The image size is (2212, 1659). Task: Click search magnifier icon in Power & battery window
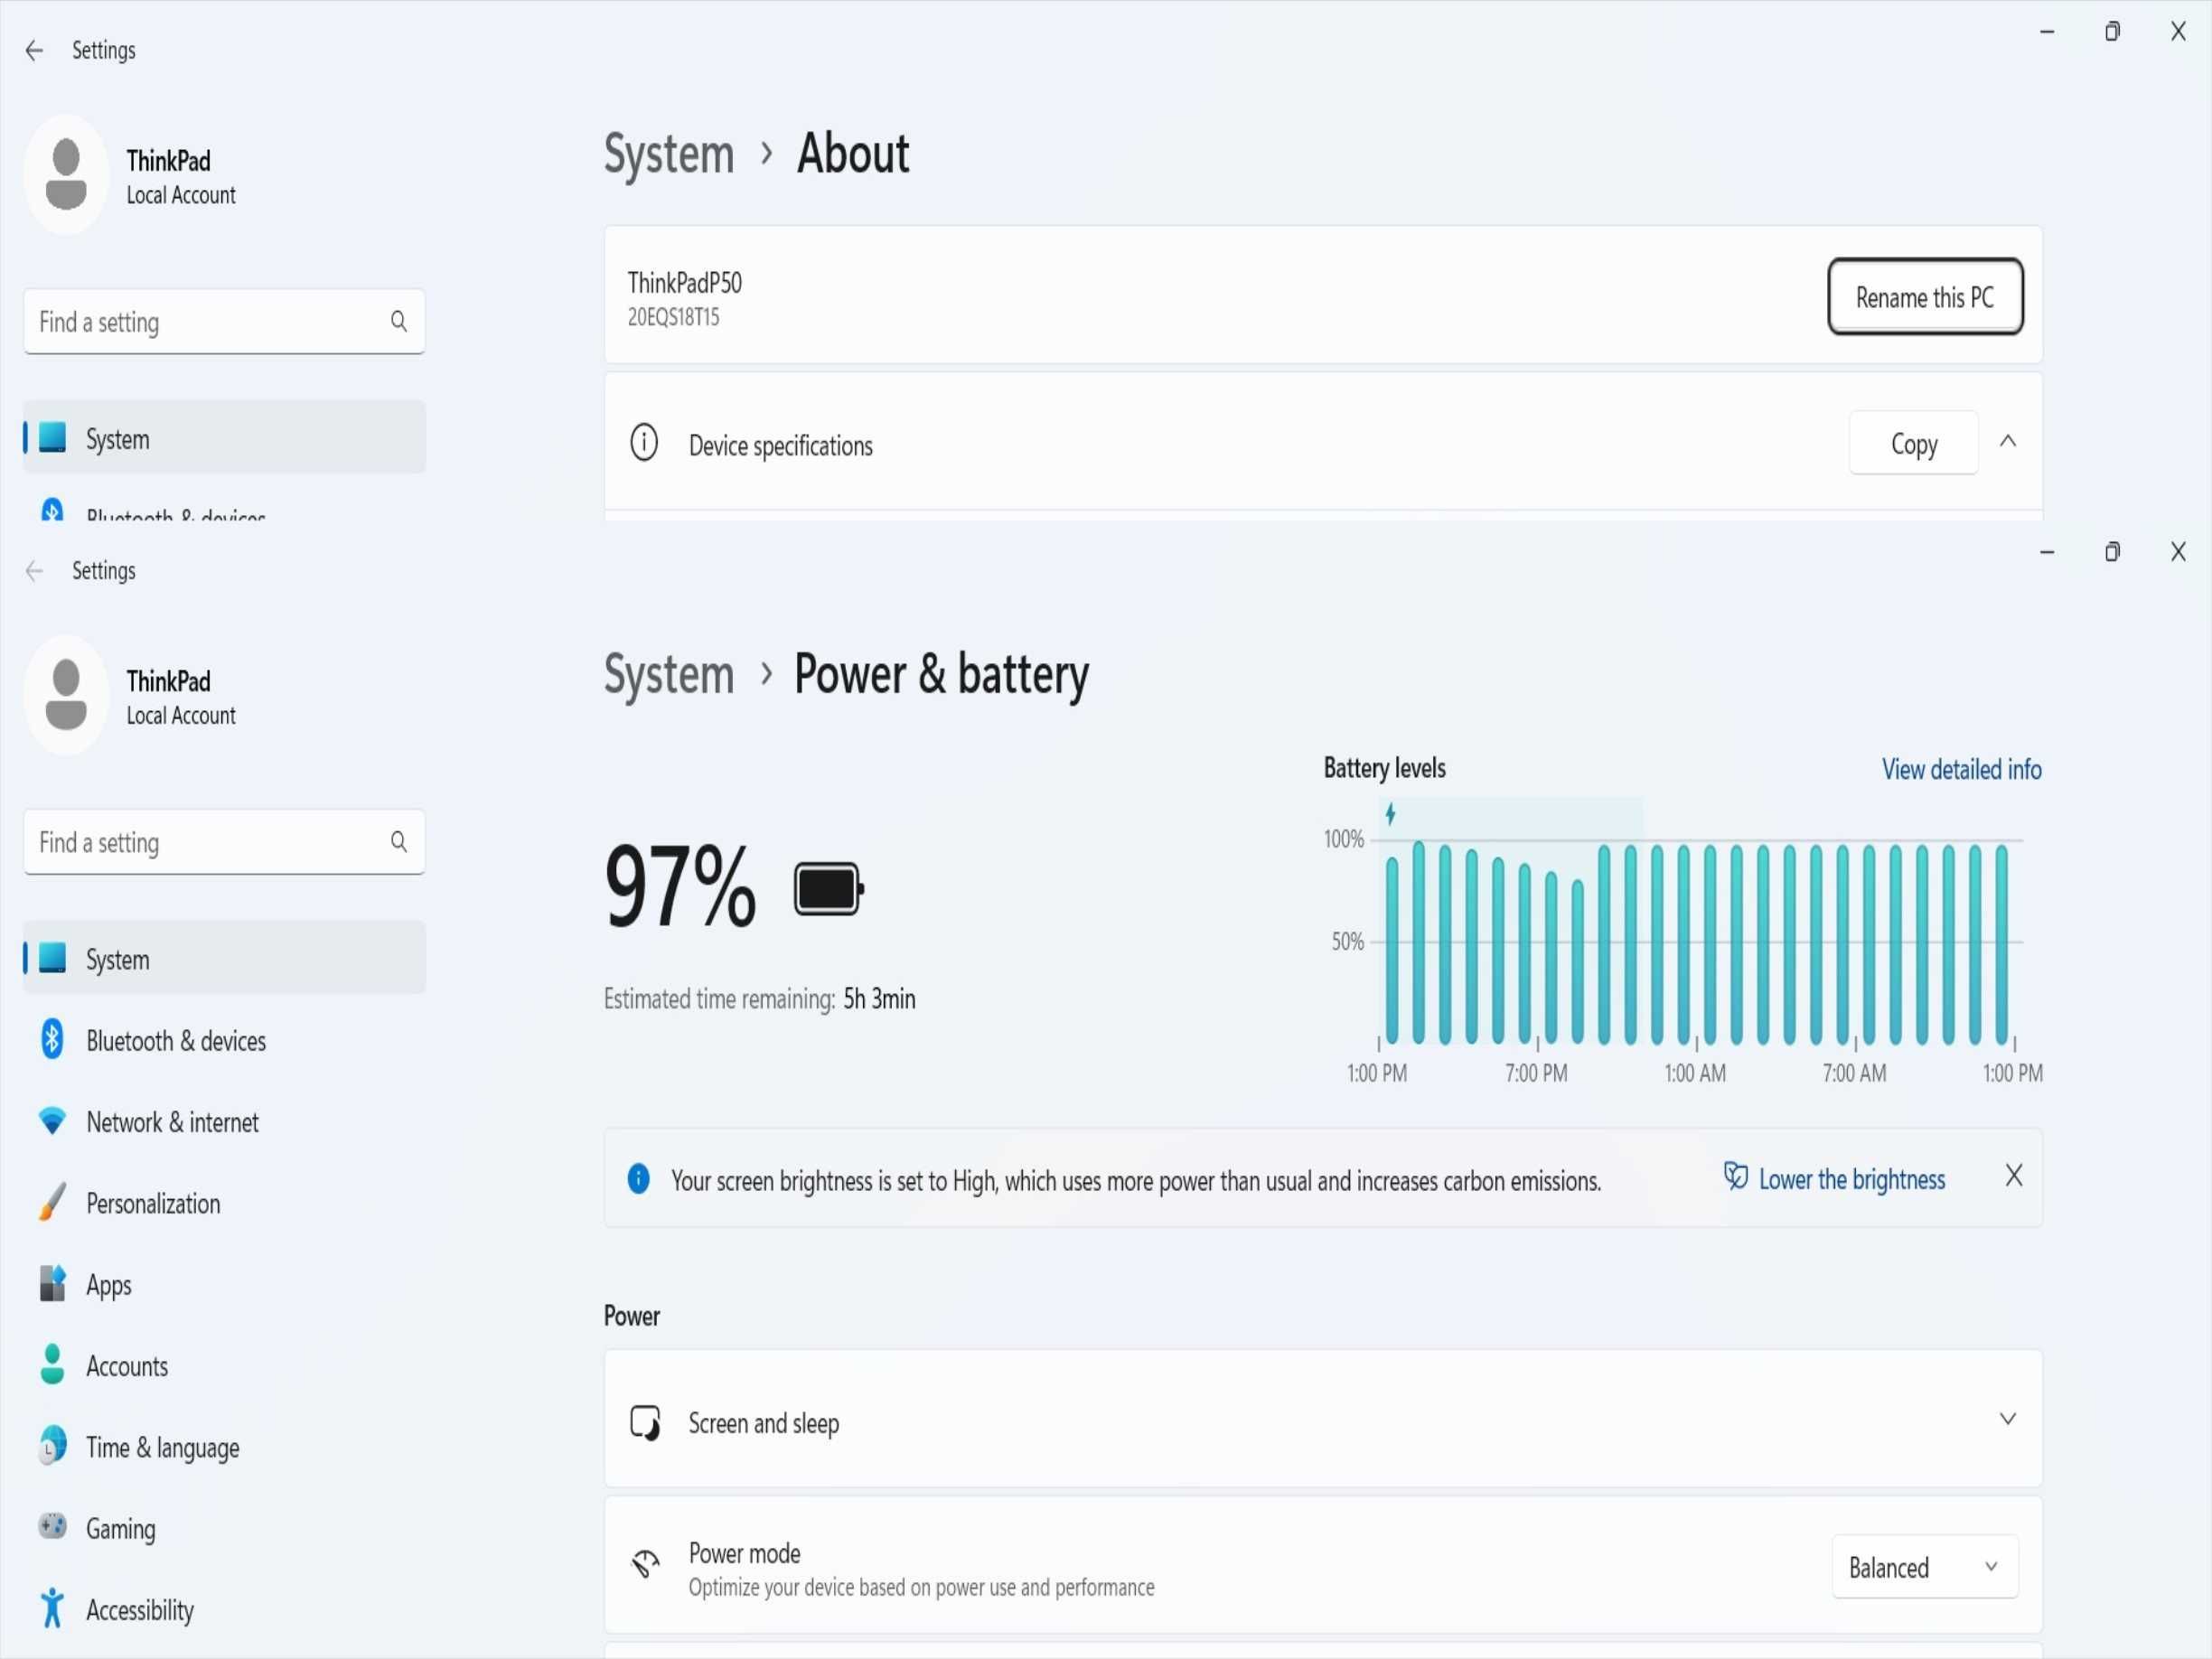399,842
